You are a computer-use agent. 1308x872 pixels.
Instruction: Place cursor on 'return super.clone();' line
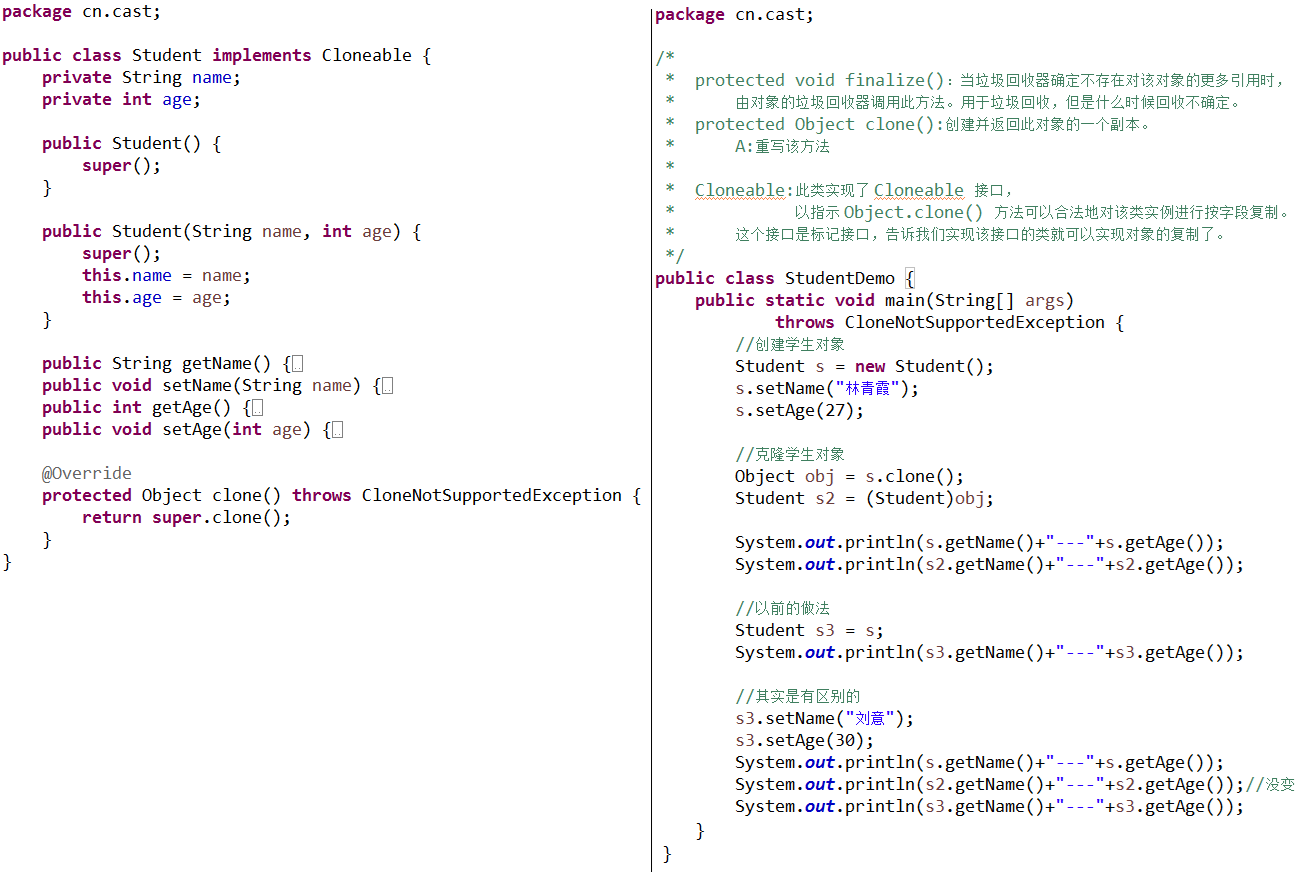(x=186, y=517)
